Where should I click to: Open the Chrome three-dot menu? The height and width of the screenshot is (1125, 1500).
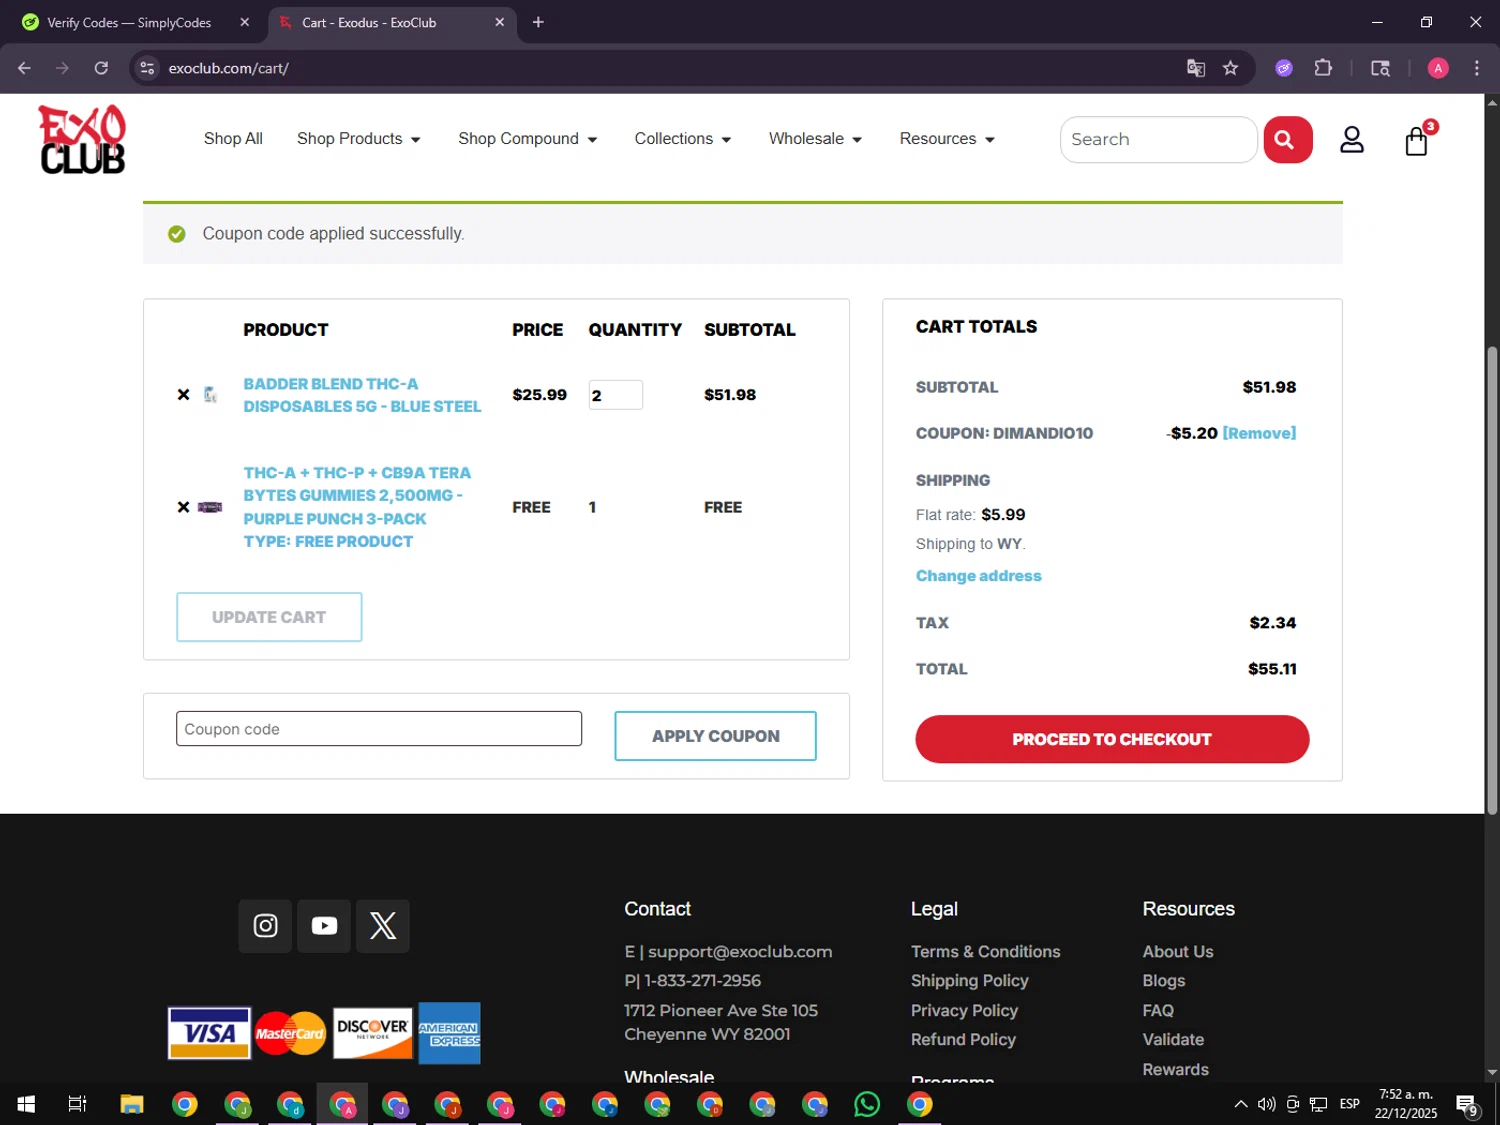click(x=1476, y=68)
